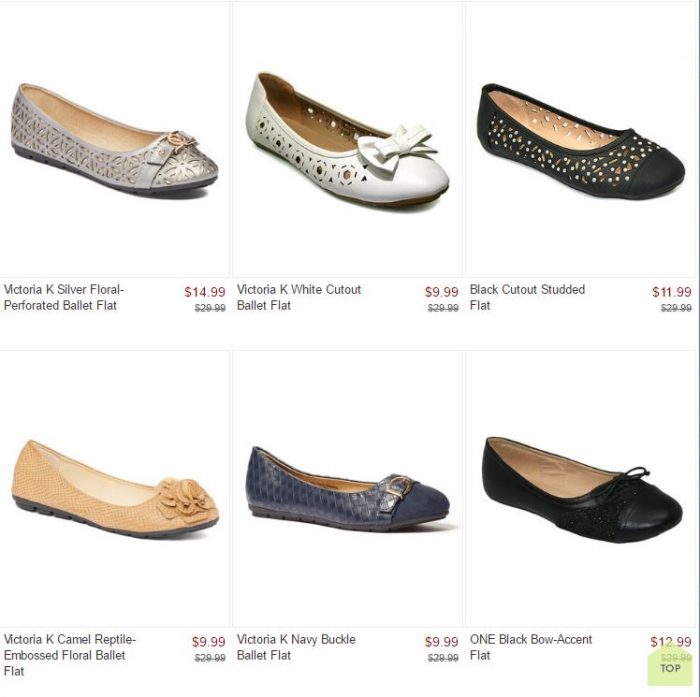Click the TOP back-to-top tag icon
The height and width of the screenshot is (697, 700).
point(670,665)
